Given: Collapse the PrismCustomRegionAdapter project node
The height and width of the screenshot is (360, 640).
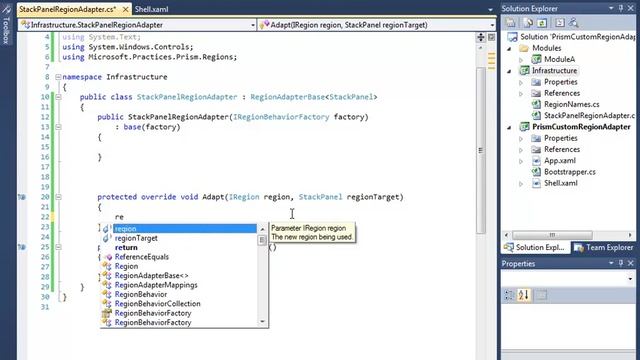Looking at the screenshot, I should click(509, 127).
